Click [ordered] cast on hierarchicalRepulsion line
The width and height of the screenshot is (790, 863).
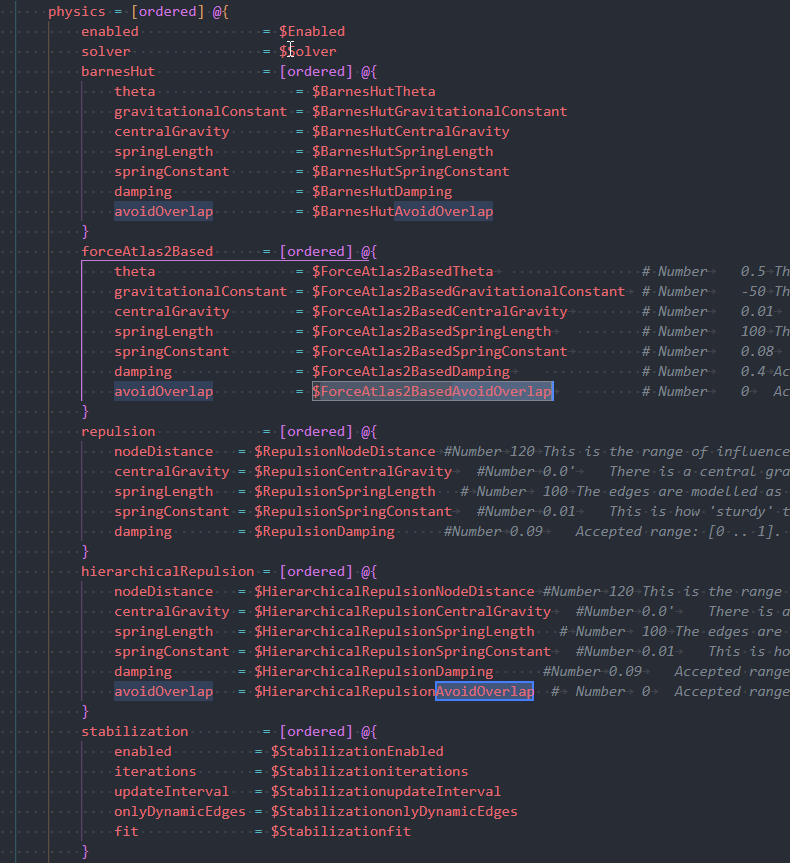coord(316,571)
